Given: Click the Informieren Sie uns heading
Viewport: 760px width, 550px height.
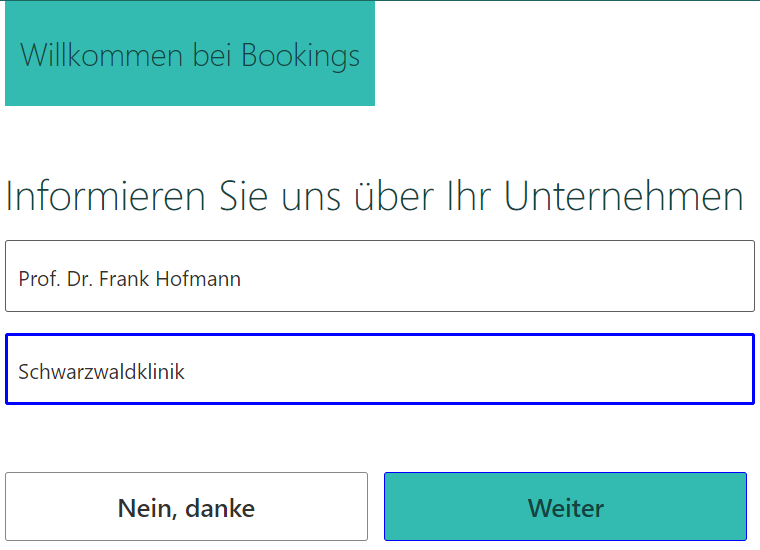Looking at the screenshot, I should 374,196.
